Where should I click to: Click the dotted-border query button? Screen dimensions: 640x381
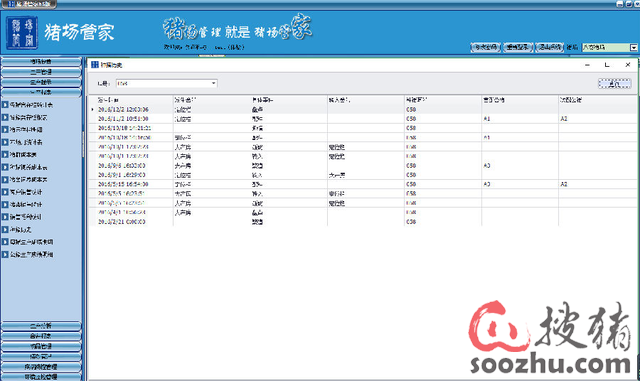614,84
